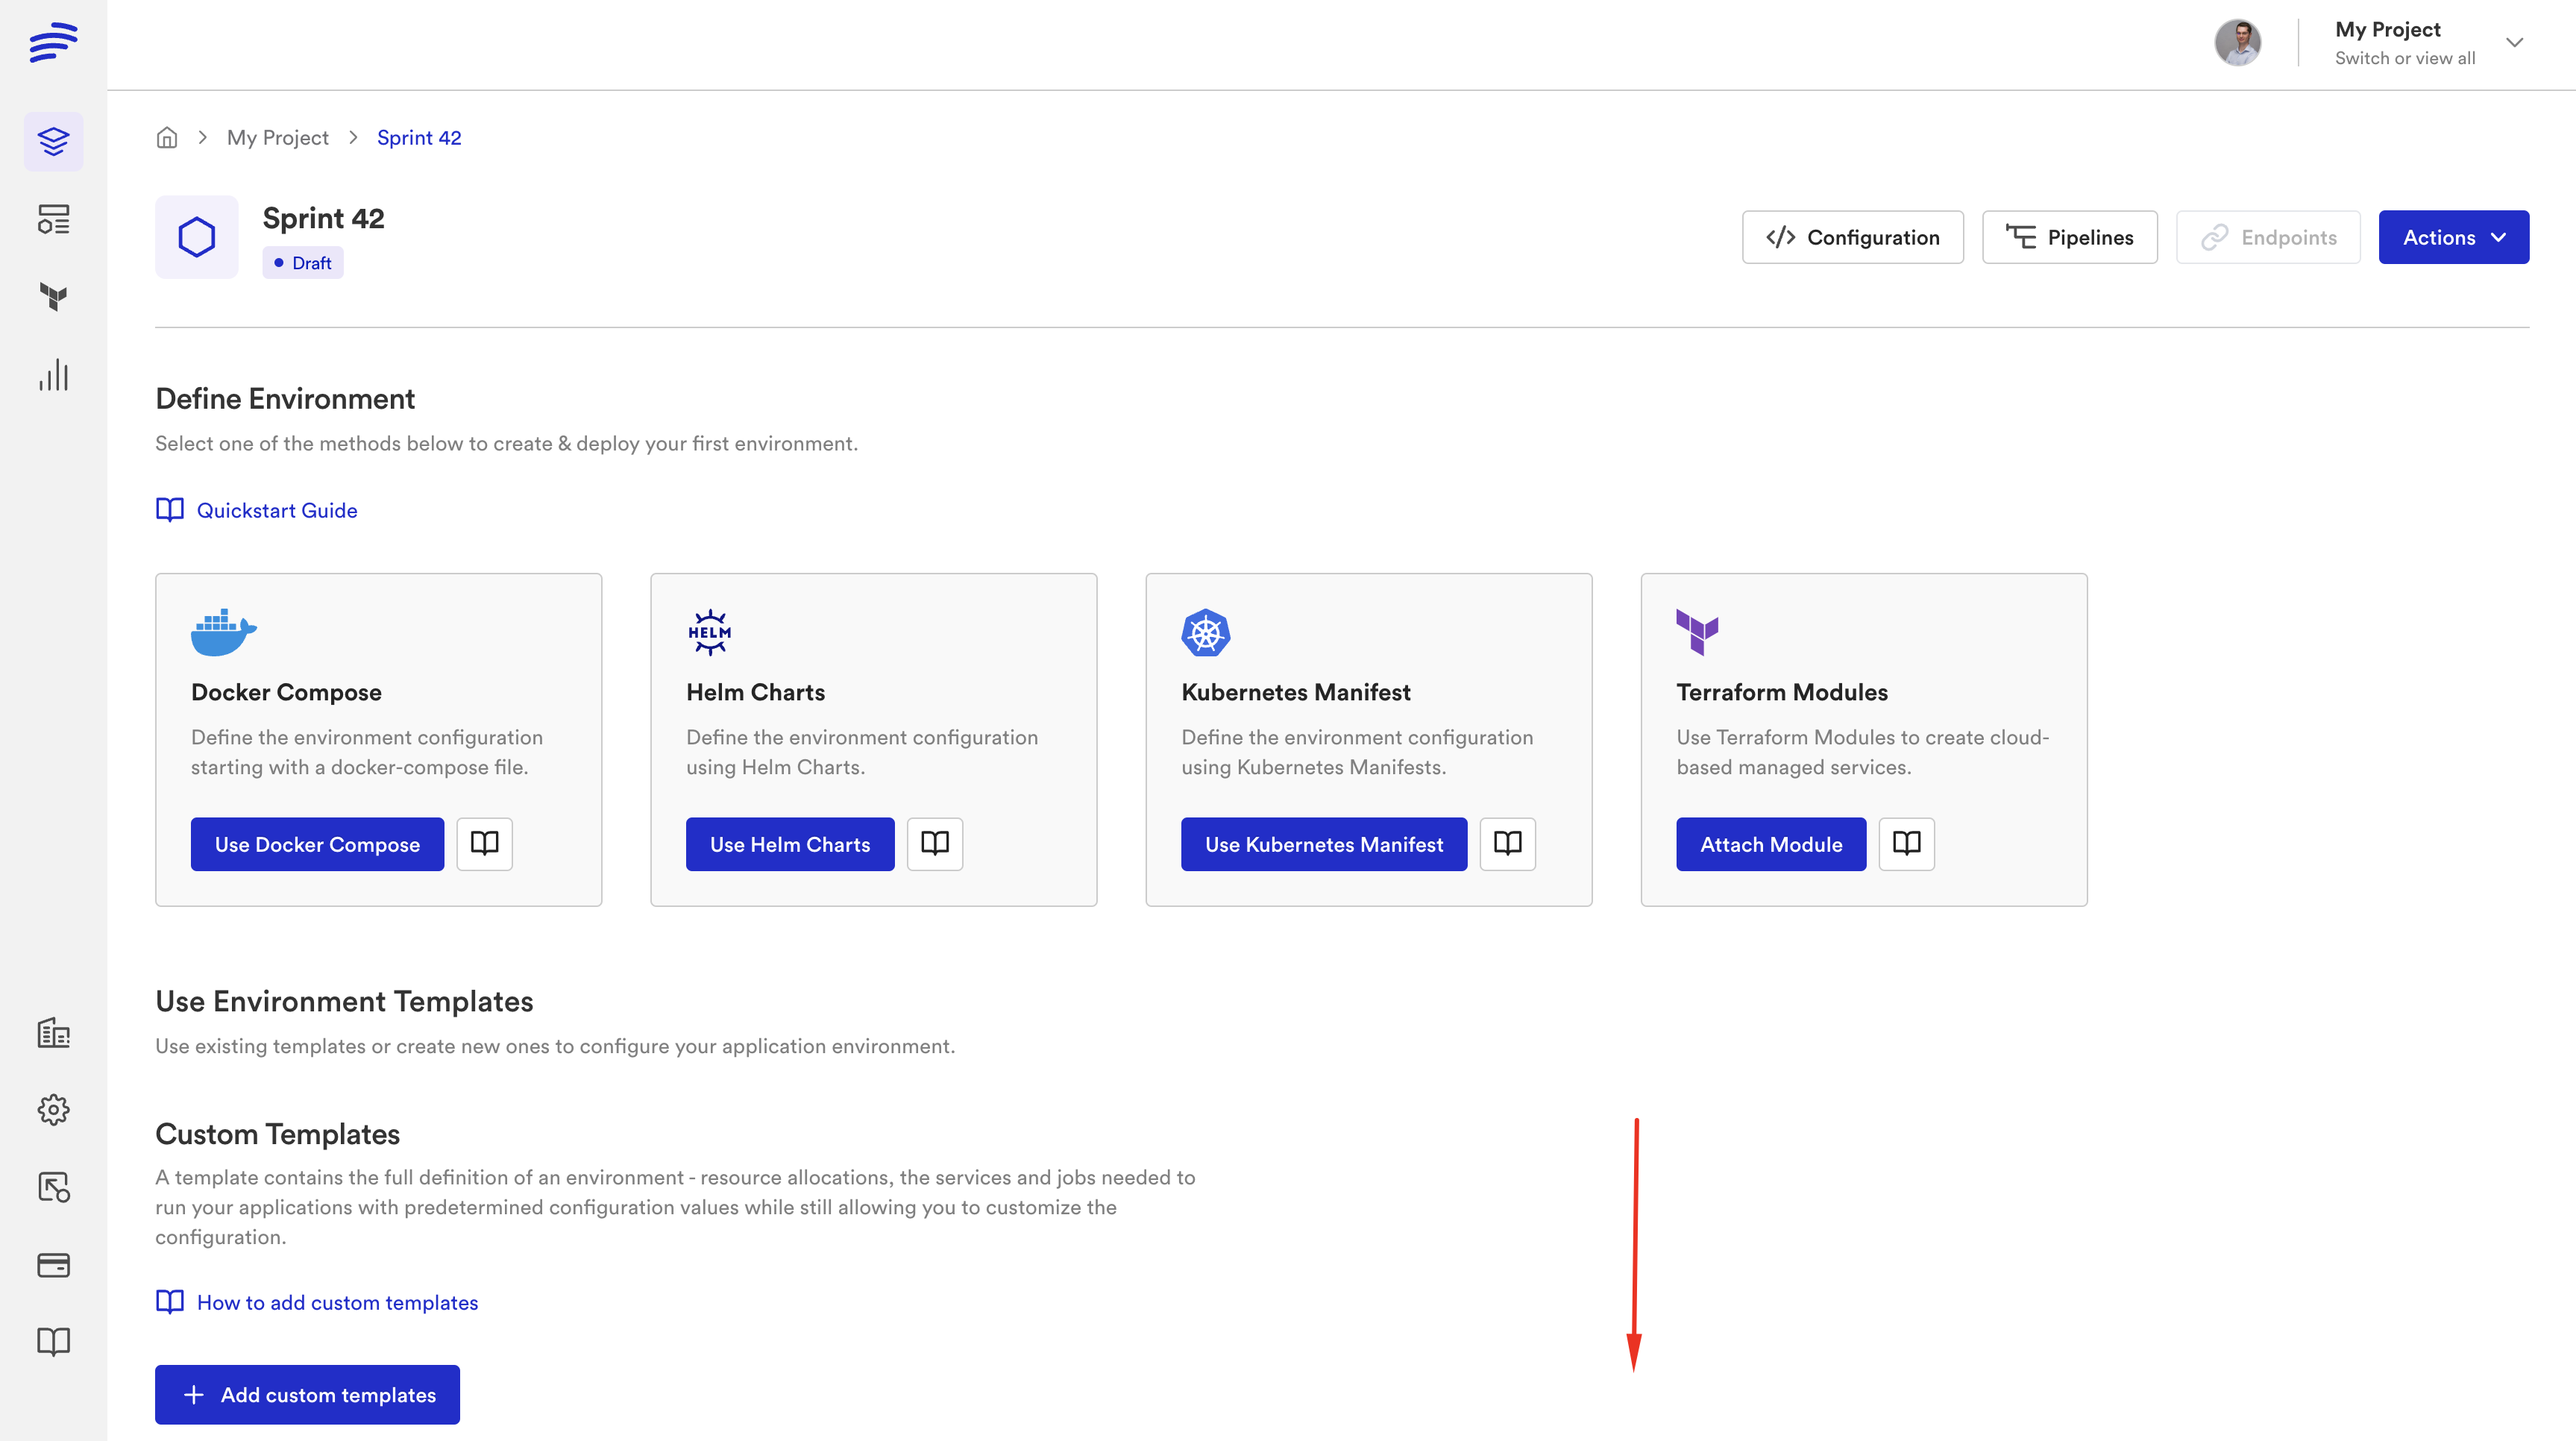Open the Pipelines view
Image resolution: width=2576 pixels, height=1441 pixels.
coord(2069,237)
